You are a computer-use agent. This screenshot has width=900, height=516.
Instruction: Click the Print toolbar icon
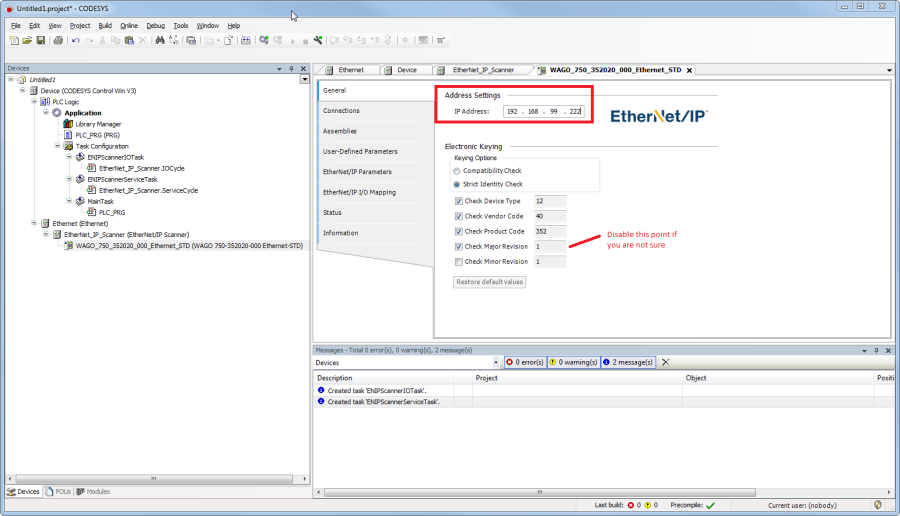[x=58, y=40]
